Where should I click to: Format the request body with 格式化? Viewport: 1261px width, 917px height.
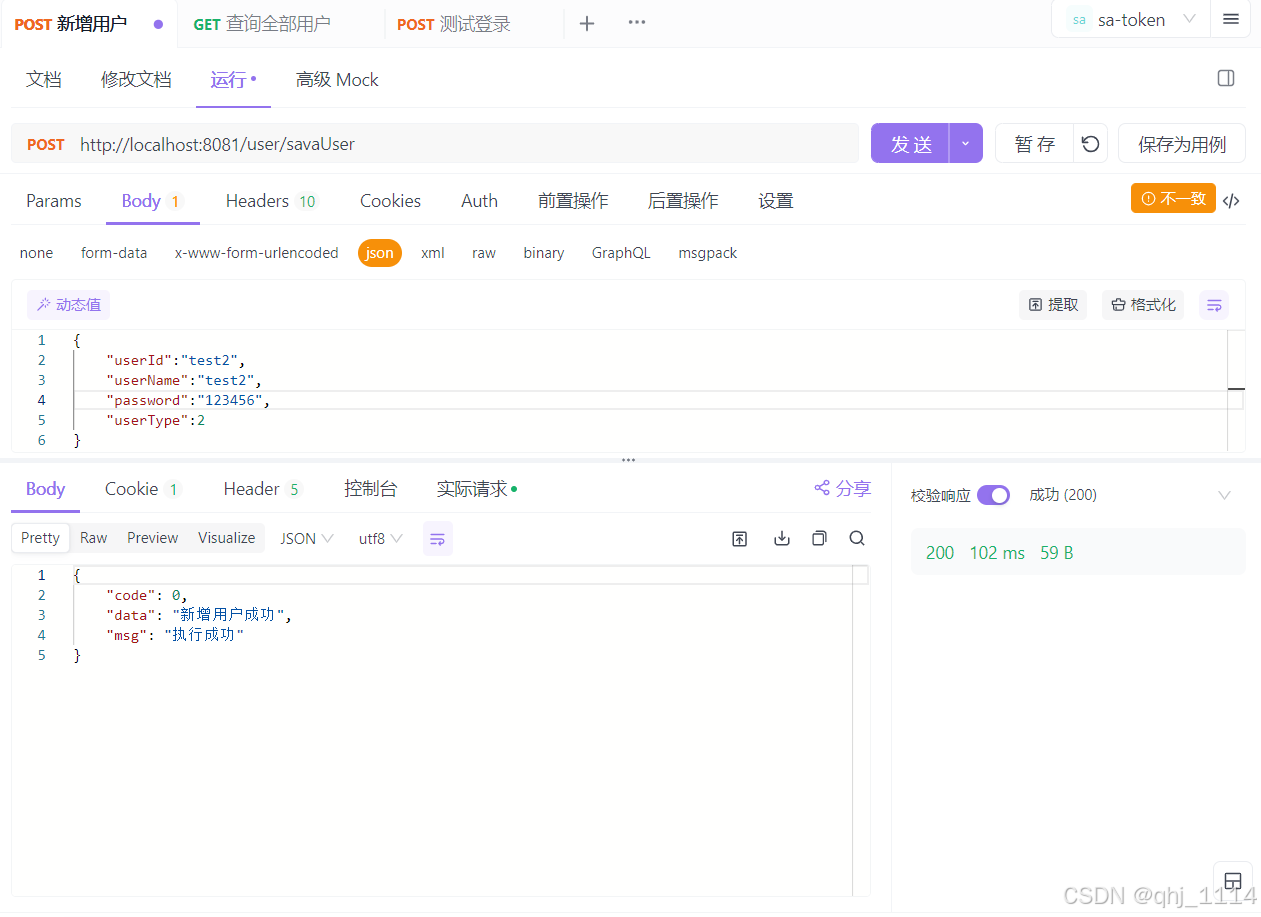click(x=1142, y=304)
